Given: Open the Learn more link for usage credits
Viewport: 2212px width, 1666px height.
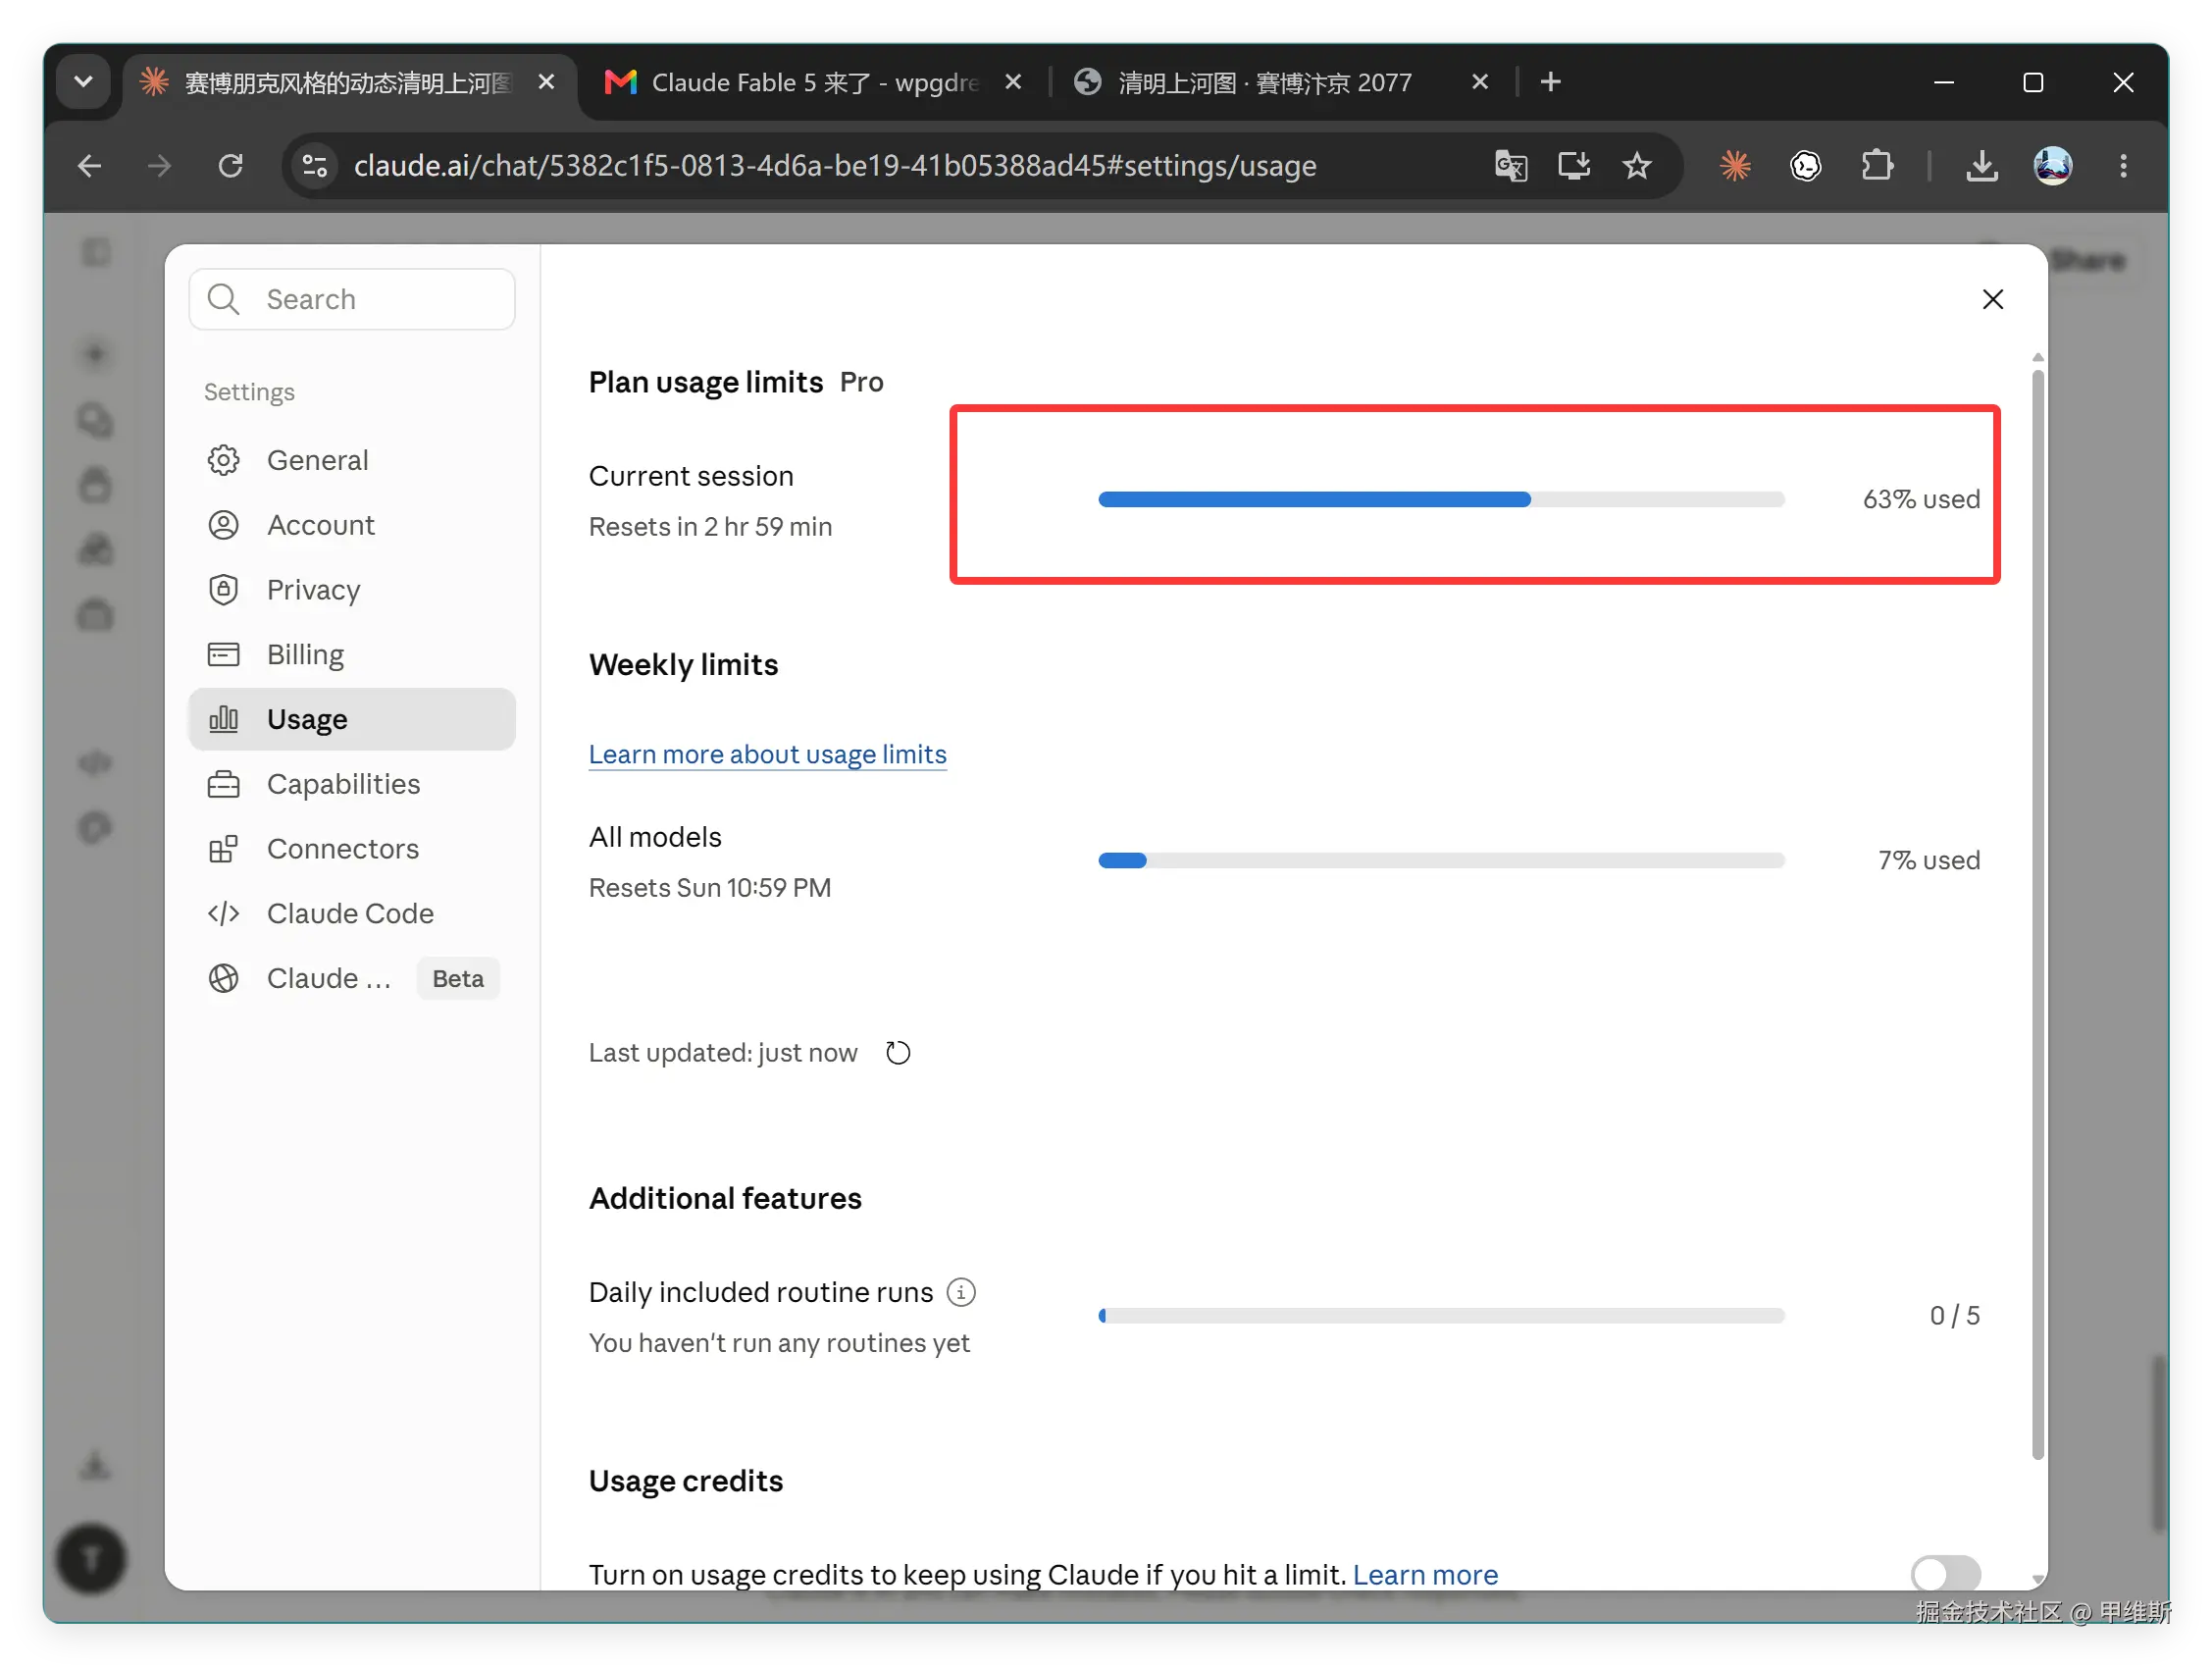Looking at the screenshot, I should (1425, 1575).
